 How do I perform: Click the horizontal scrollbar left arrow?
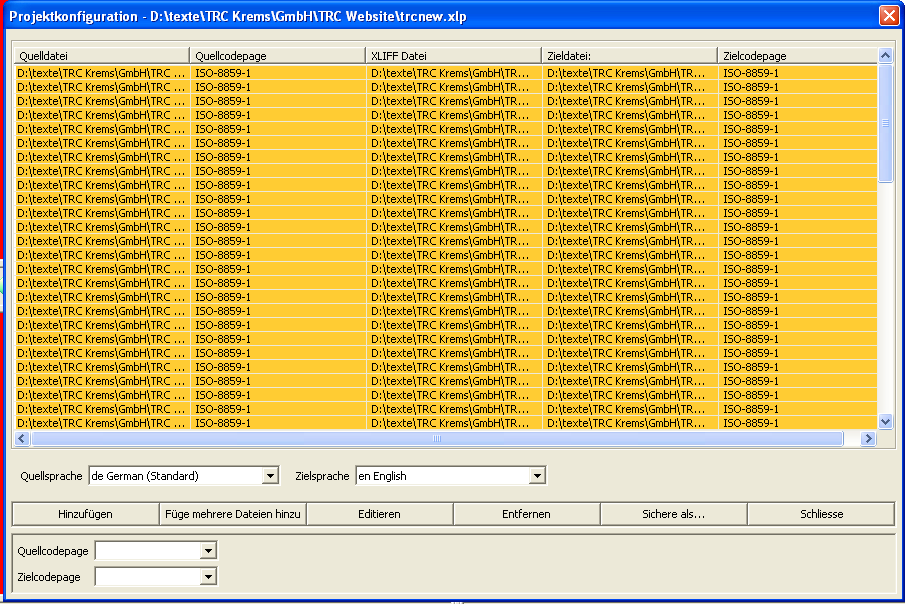click(22, 439)
